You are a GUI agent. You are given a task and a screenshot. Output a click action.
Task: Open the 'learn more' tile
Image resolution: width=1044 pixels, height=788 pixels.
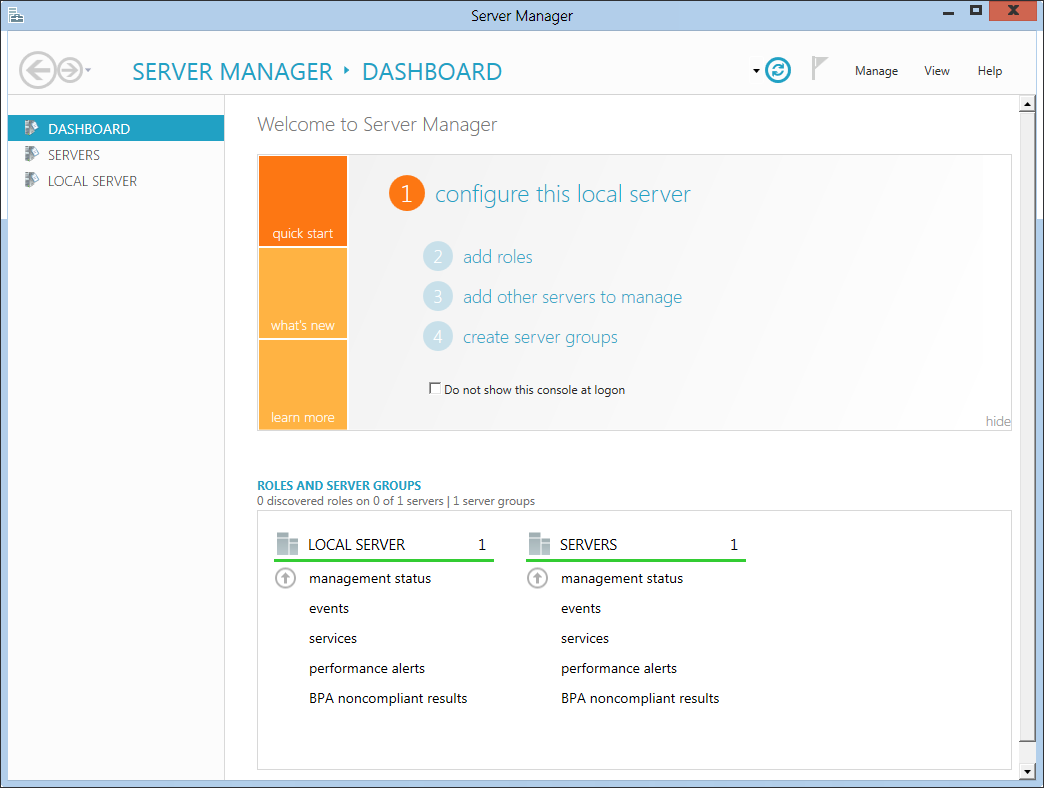coord(302,385)
